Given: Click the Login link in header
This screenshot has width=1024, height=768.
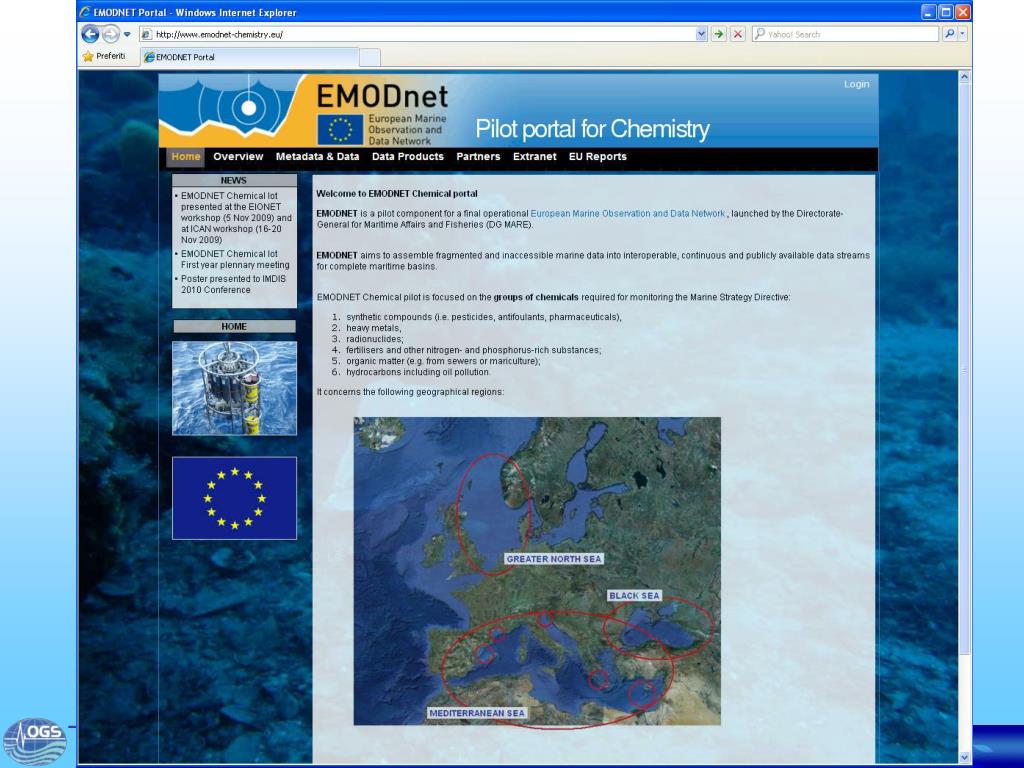Looking at the screenshot, I should [856, 84].
